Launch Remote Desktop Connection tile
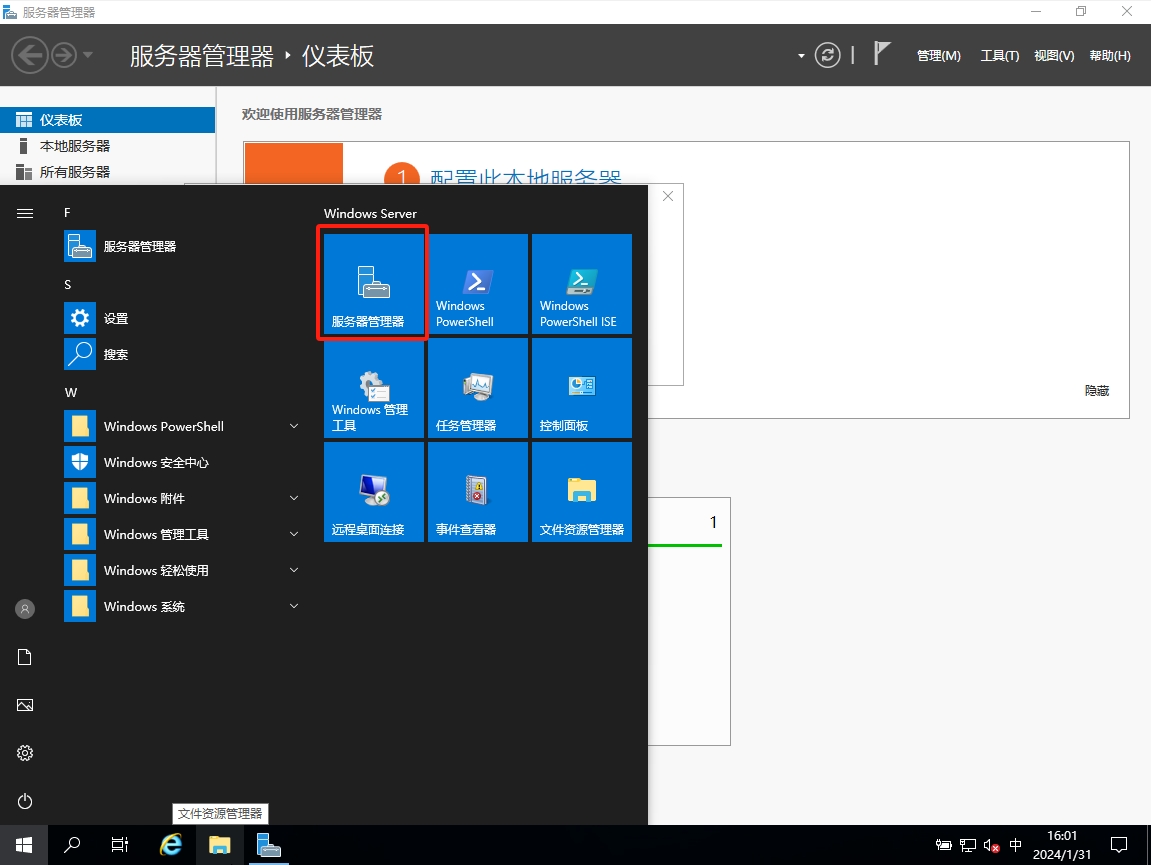This screenshot has height=865, width=1151. click(x=373, y=492)
